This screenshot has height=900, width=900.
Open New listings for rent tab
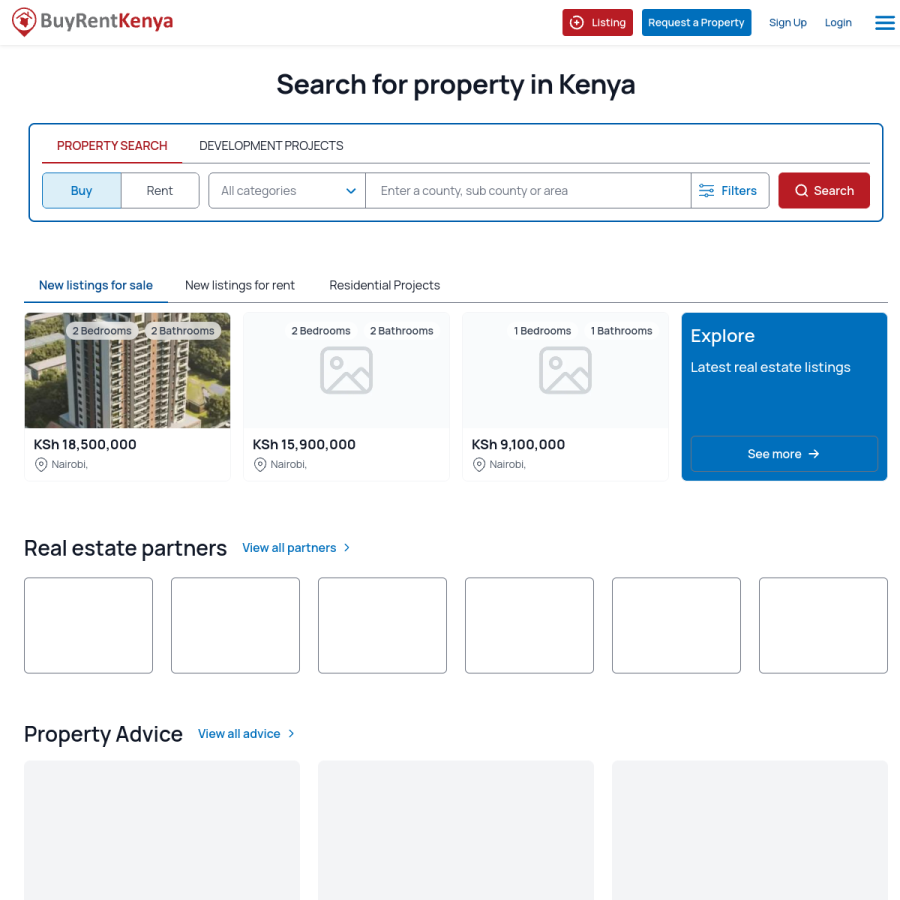239,285
